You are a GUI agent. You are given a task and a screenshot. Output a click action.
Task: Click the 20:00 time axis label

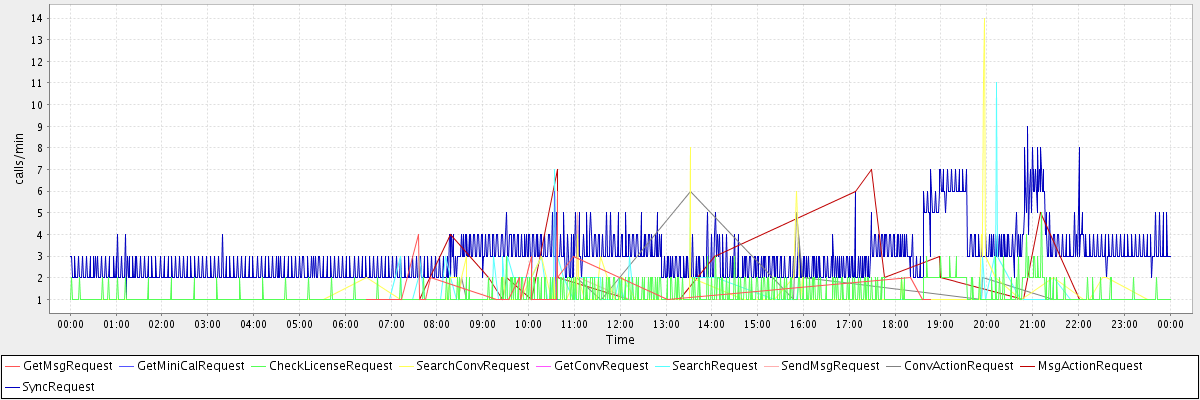click(x=986, y=324)
